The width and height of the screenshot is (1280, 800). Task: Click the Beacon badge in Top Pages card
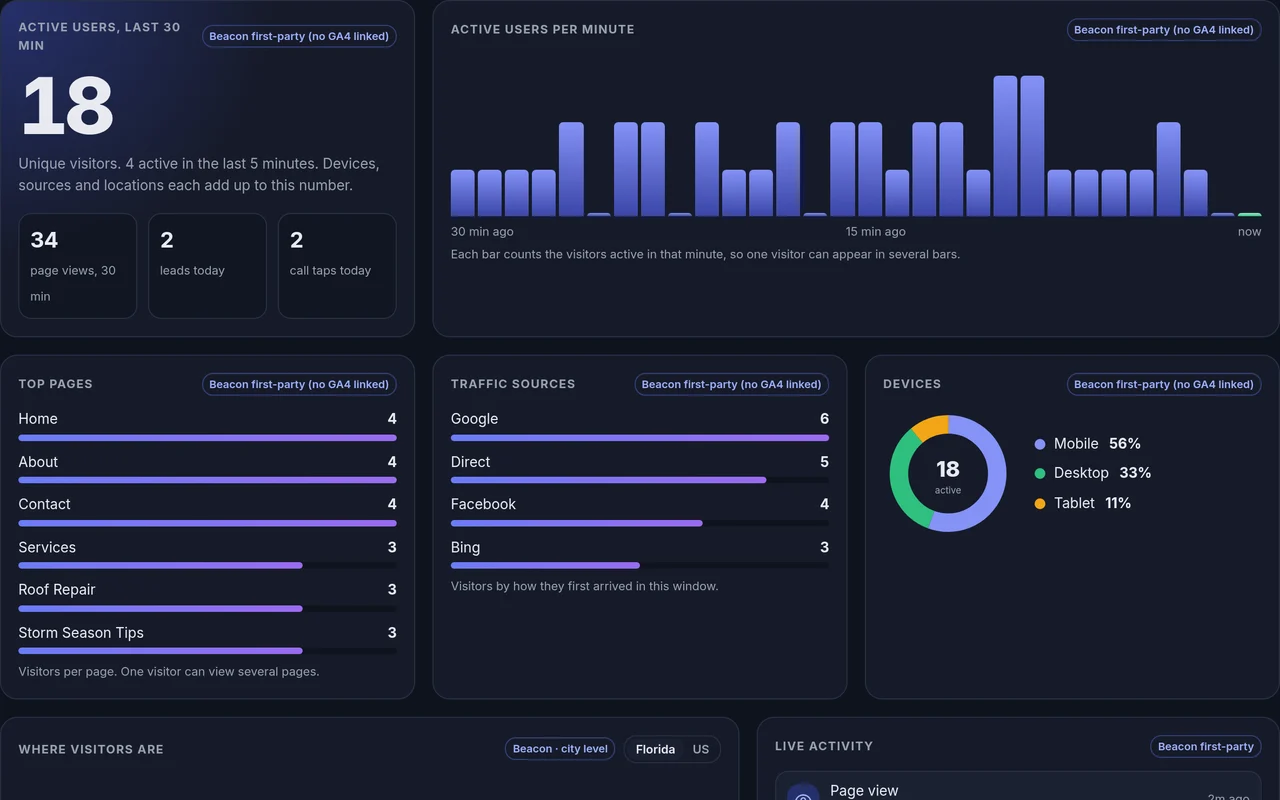pyautogui.click(x=299, y=384)
